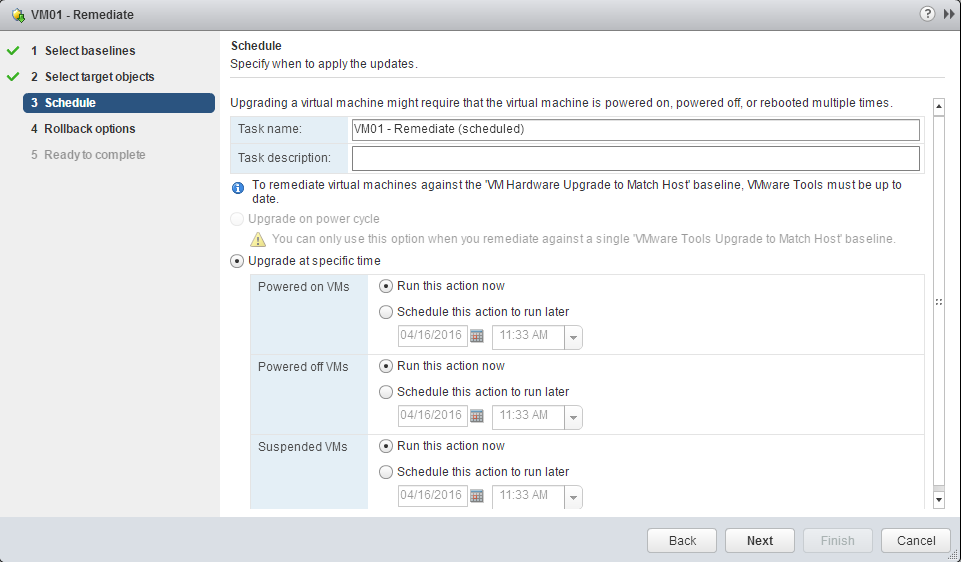Click the 'Task description:' label
Viewport: 961px width, 562px height.
284,158
